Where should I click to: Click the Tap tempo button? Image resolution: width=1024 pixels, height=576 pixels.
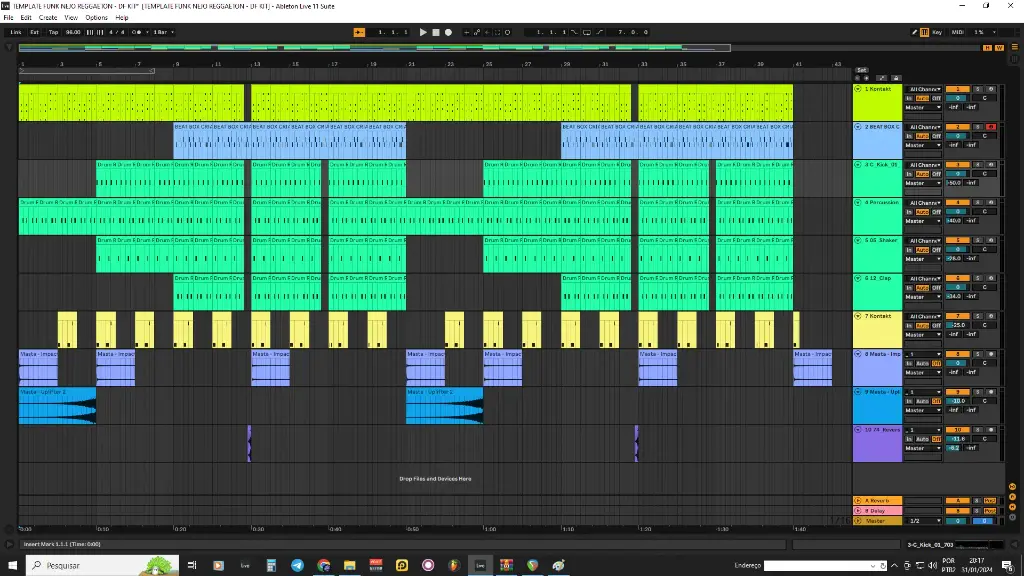pos(53,32)
